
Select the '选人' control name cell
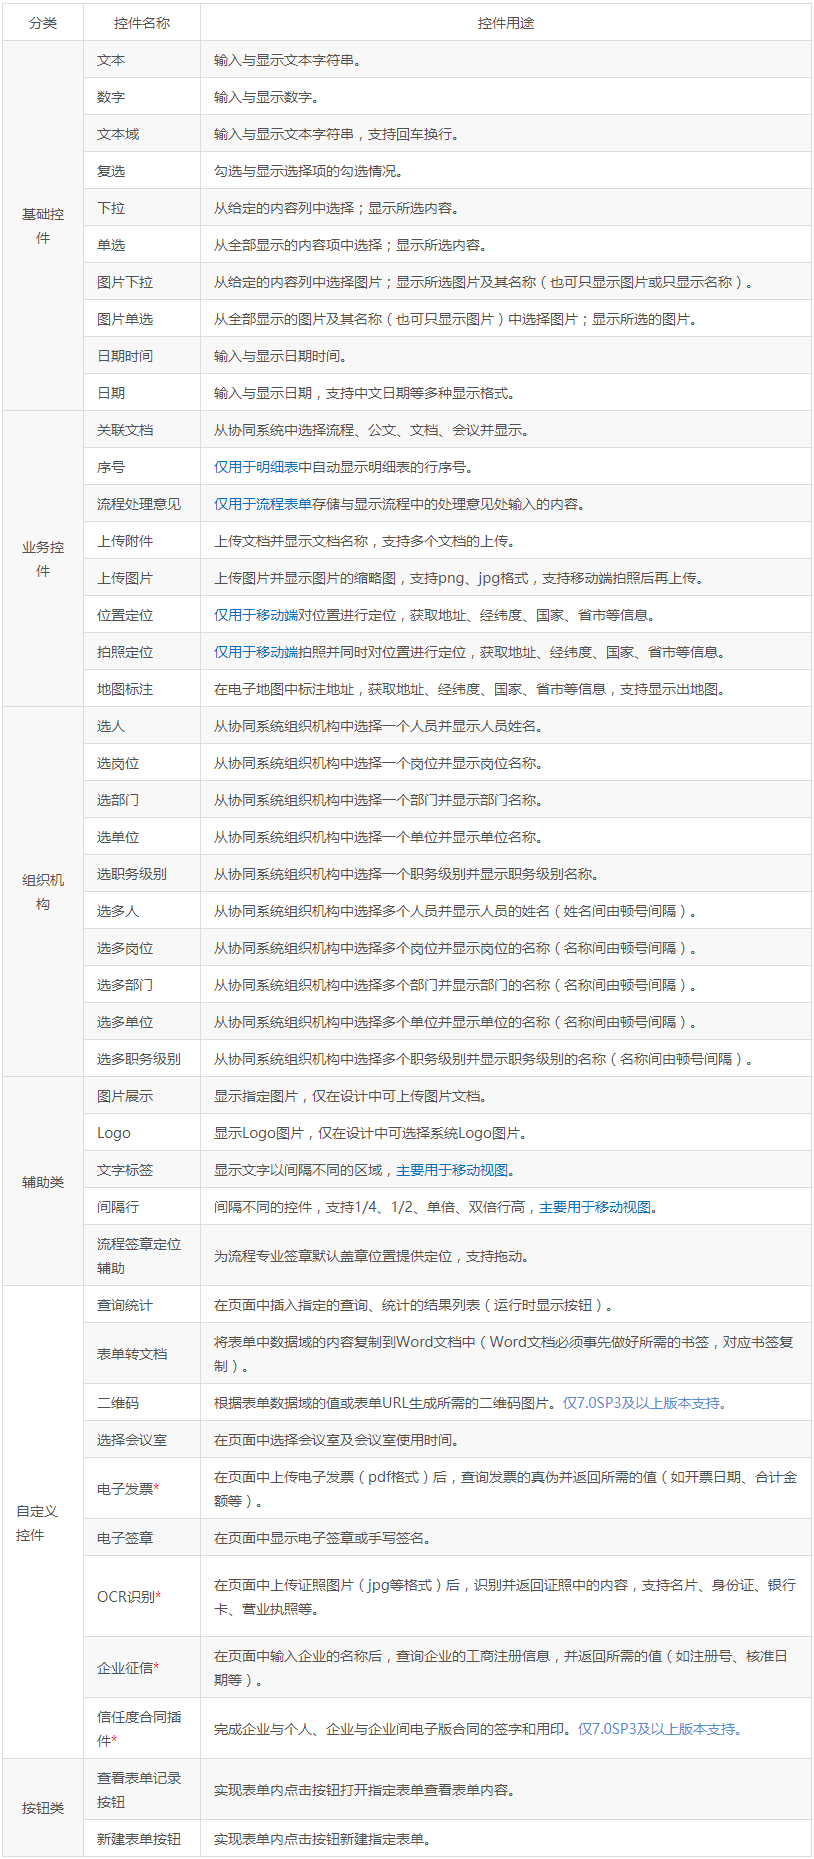pyautogui.click(x=142, y=726)
